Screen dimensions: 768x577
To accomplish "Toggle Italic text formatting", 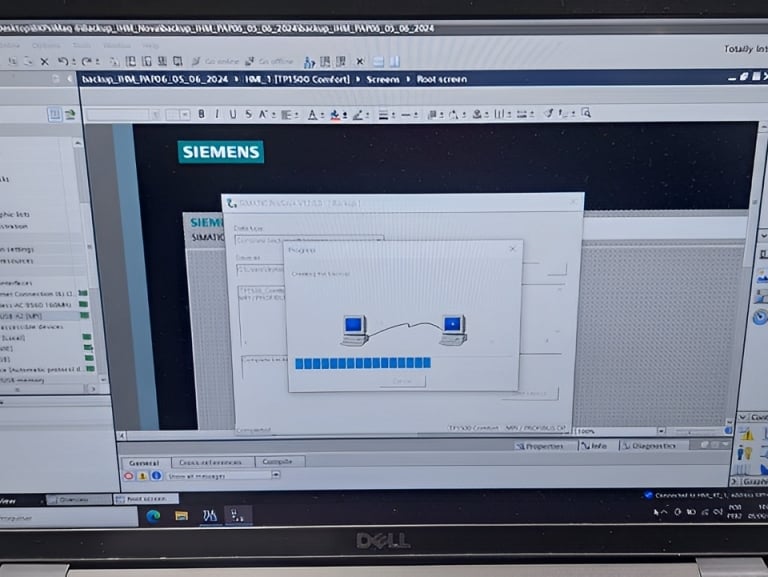I will tap(217, 114).
